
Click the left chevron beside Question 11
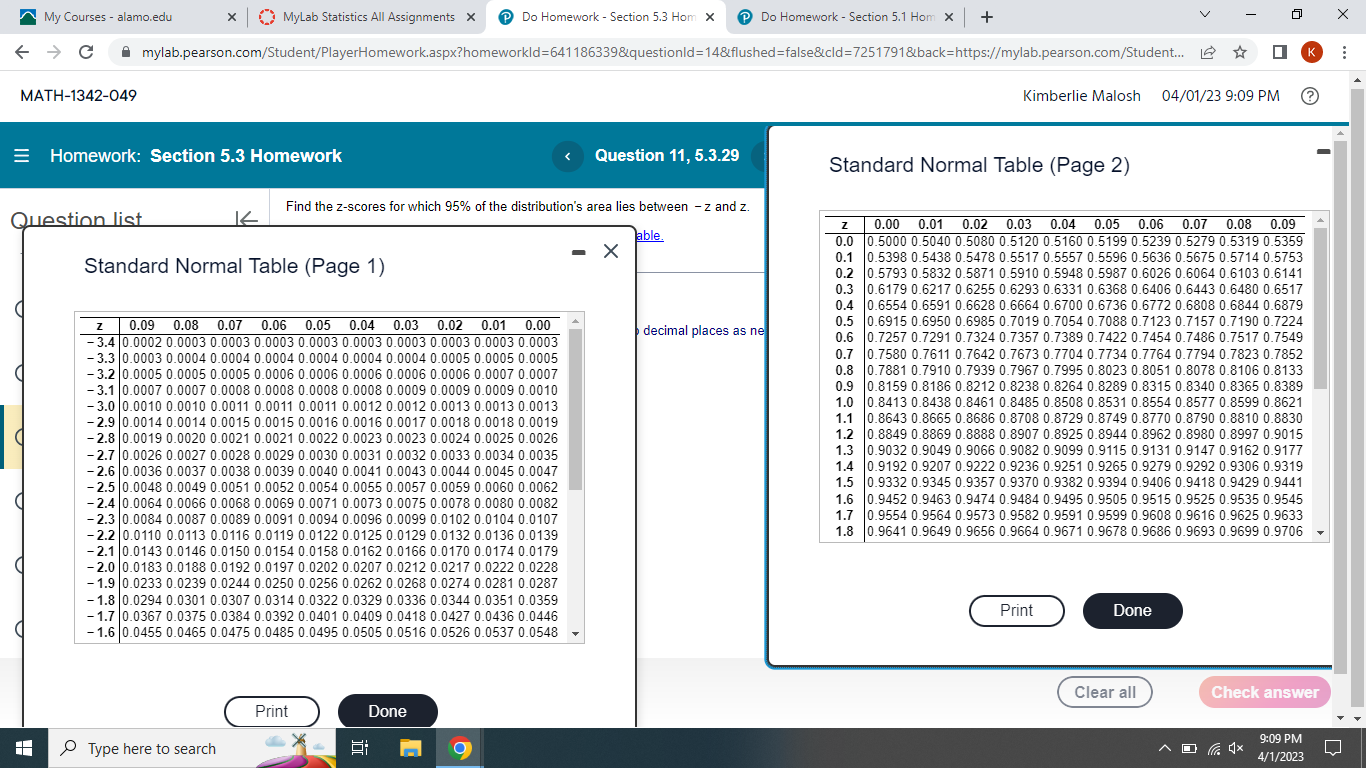(567, 156)
